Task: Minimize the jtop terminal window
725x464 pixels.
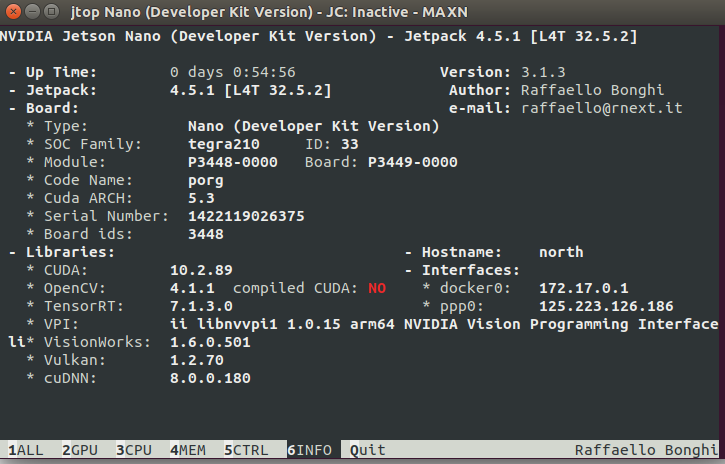Action: 32,11
